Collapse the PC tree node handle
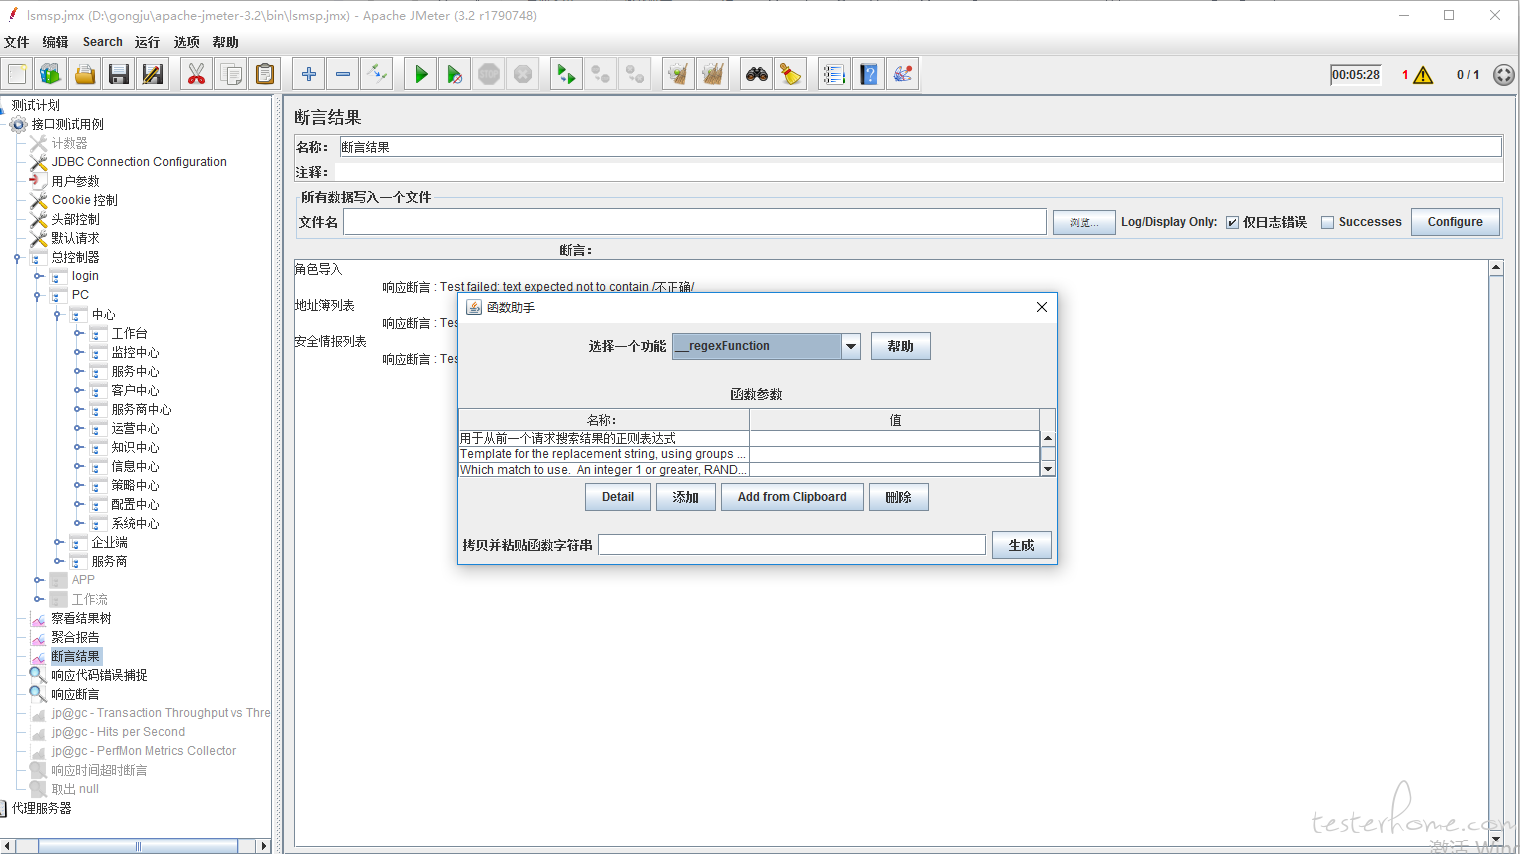The width and height of the screenshot is (1520, 854). pos(38,295)
